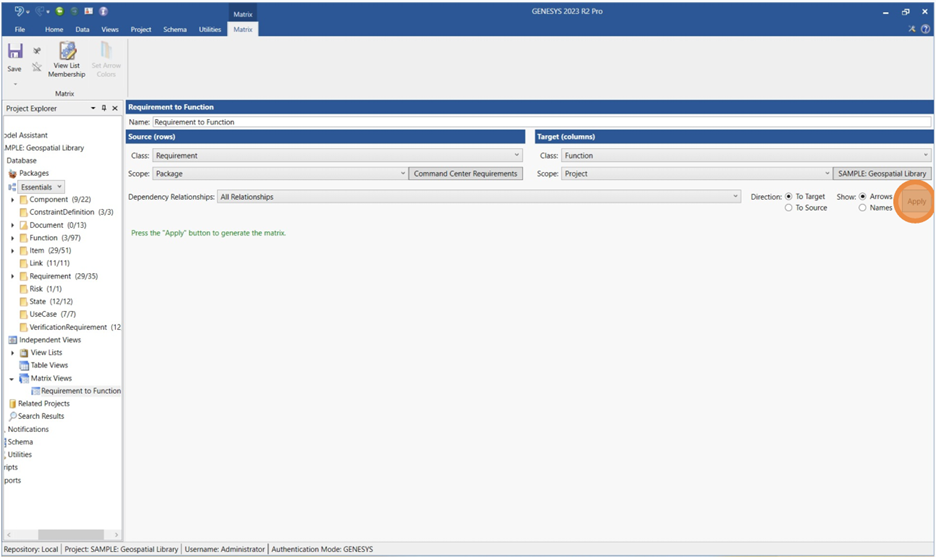Expand the Component folder in the tree
The width and height of the screenshot is (936, 557).
(13, 200)
